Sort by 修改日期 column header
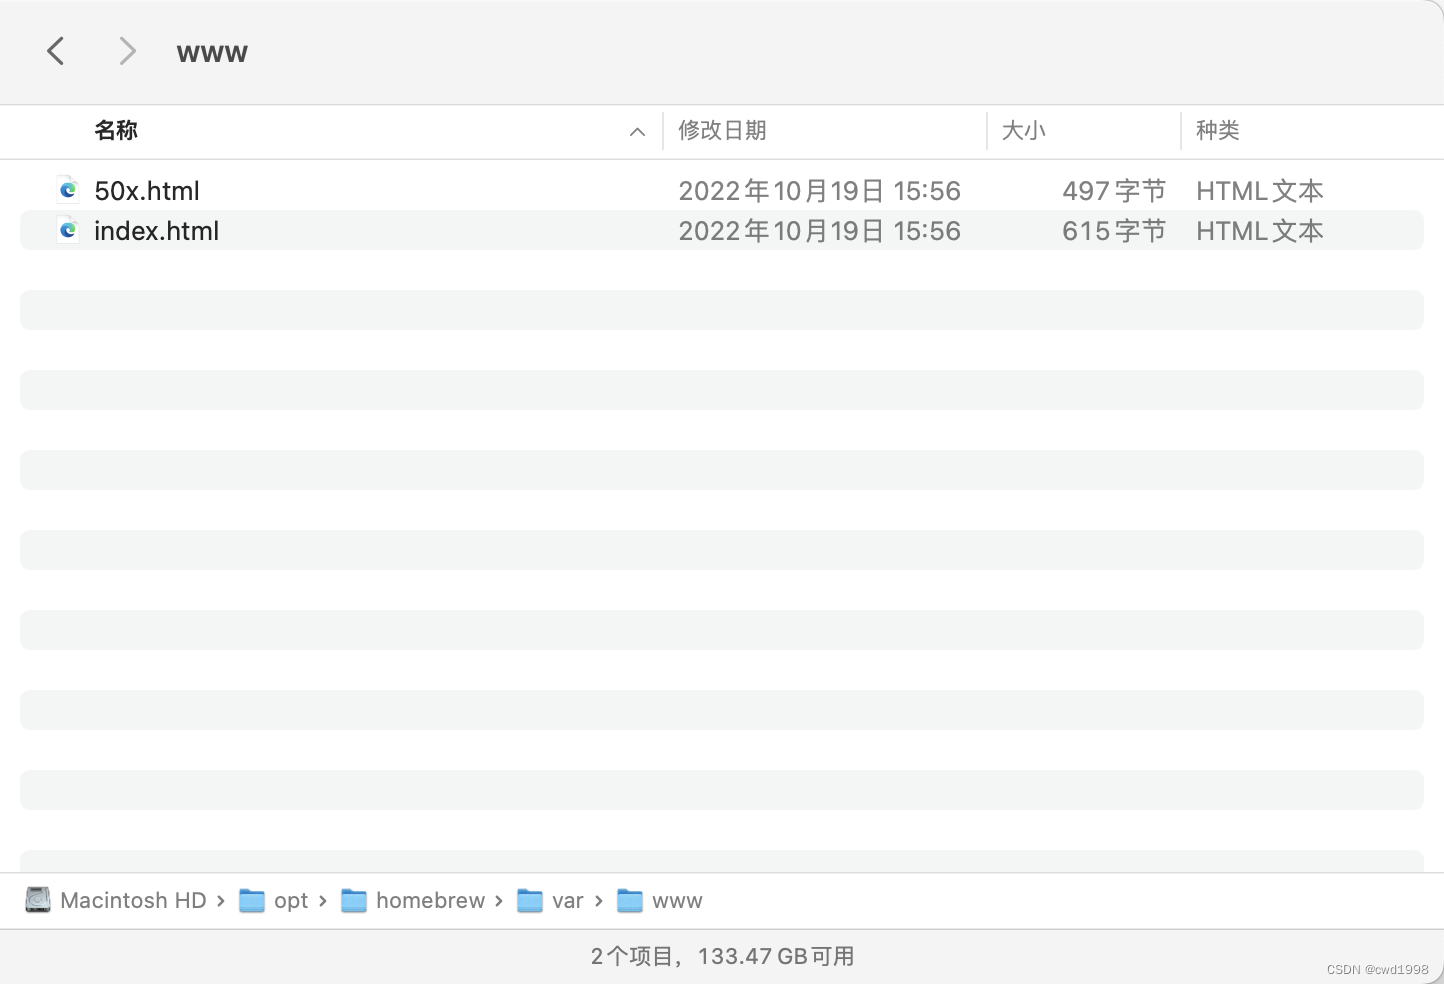Image resolution: width=1444 pixels, height=984 pixels. tap(722, 130)
